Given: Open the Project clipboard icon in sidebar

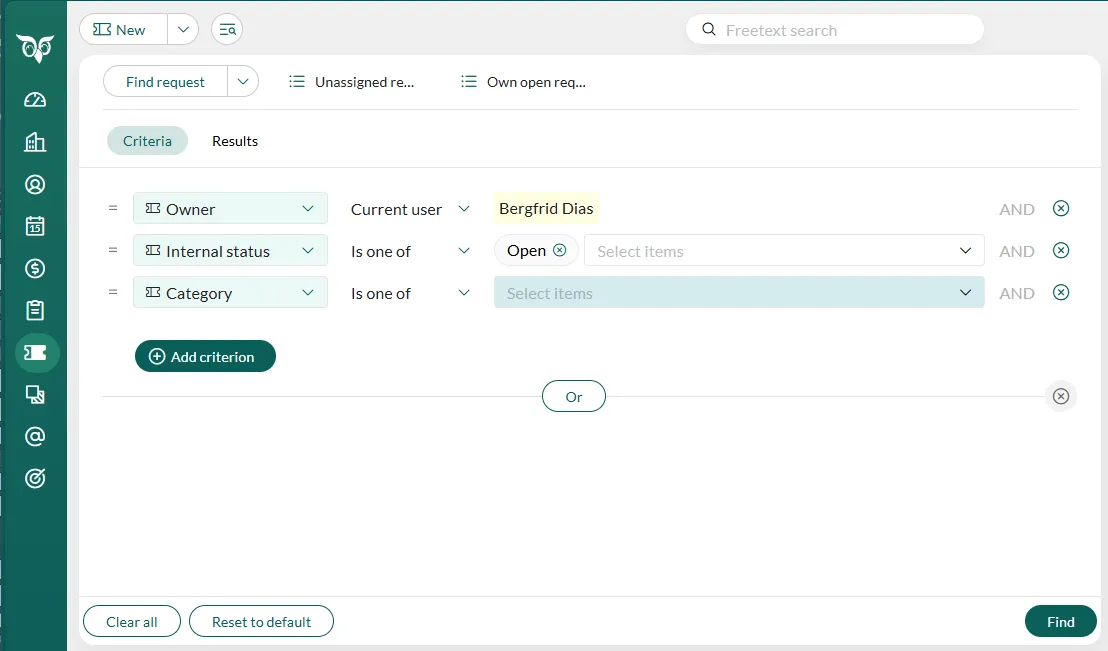Looking at the screenshot, I should pos(36,311).
